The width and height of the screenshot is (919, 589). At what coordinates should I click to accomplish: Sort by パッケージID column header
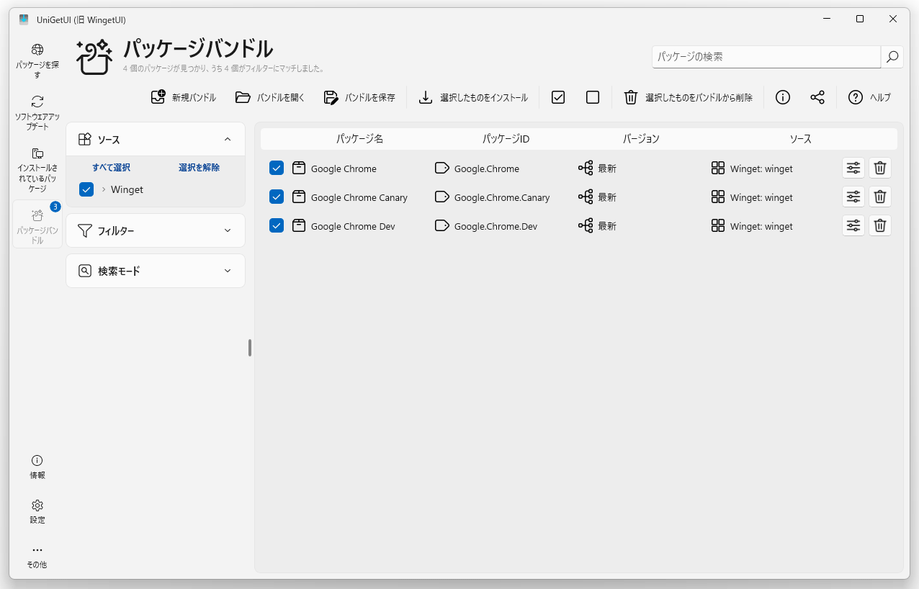point(505,139)
